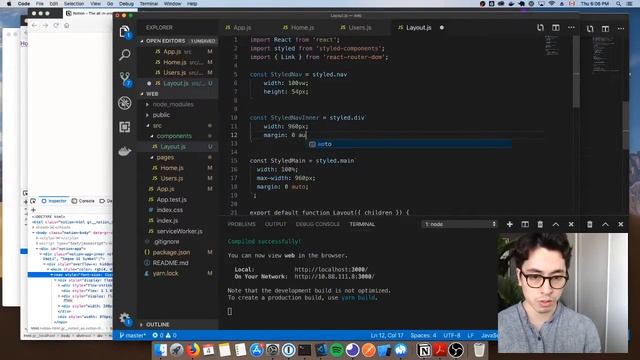
Task: Create a new terminal with plus icon
Action: point(509,224)
